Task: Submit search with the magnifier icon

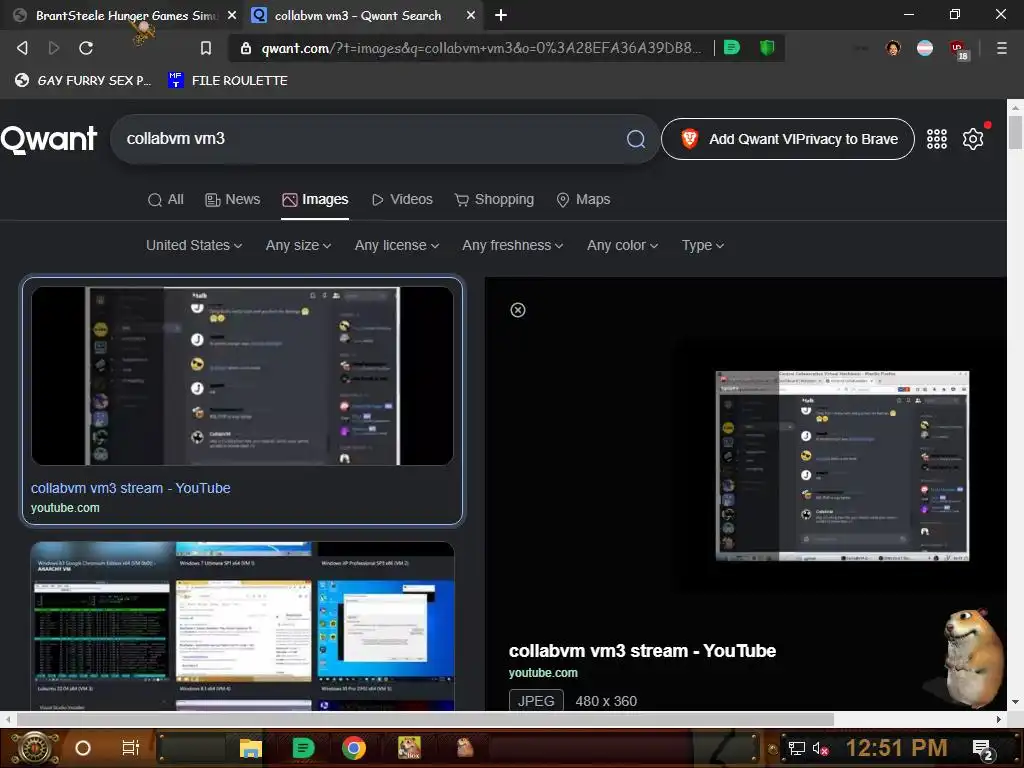Action: [x=635, y=138]
